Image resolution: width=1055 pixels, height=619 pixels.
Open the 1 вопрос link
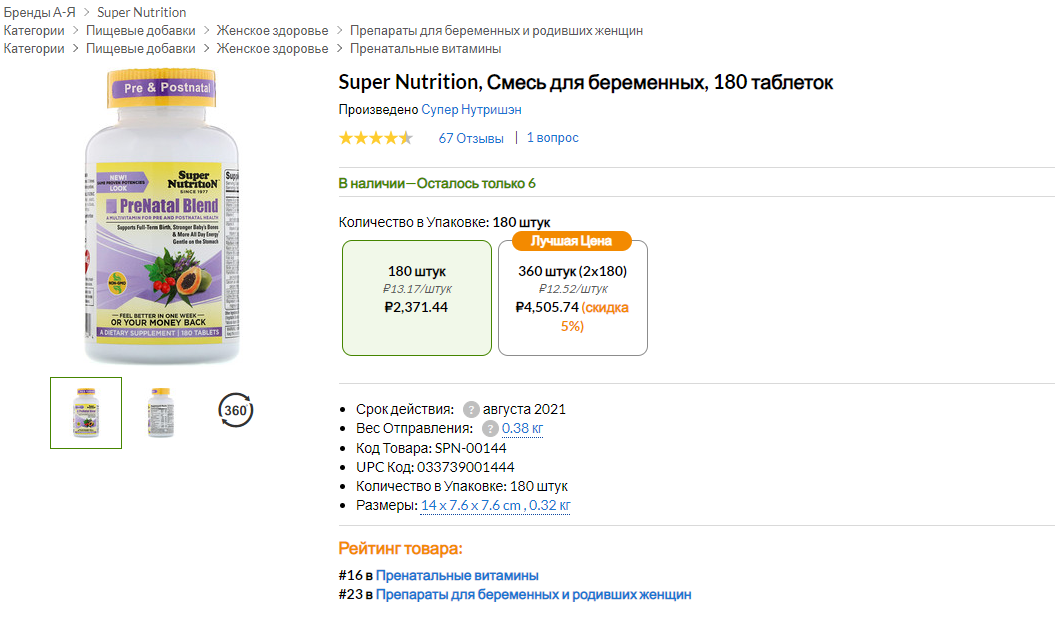[553, 138]
